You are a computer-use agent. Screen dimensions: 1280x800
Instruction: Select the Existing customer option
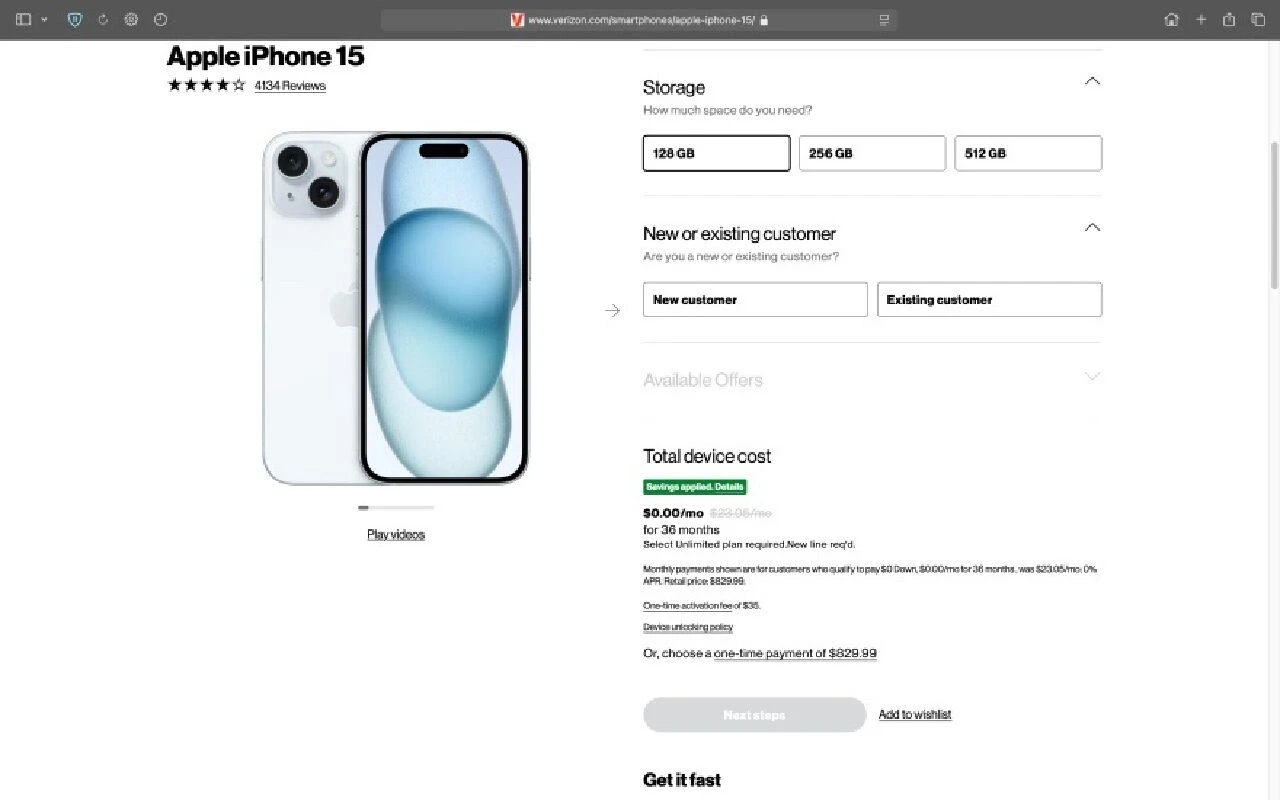pos(989,299)
